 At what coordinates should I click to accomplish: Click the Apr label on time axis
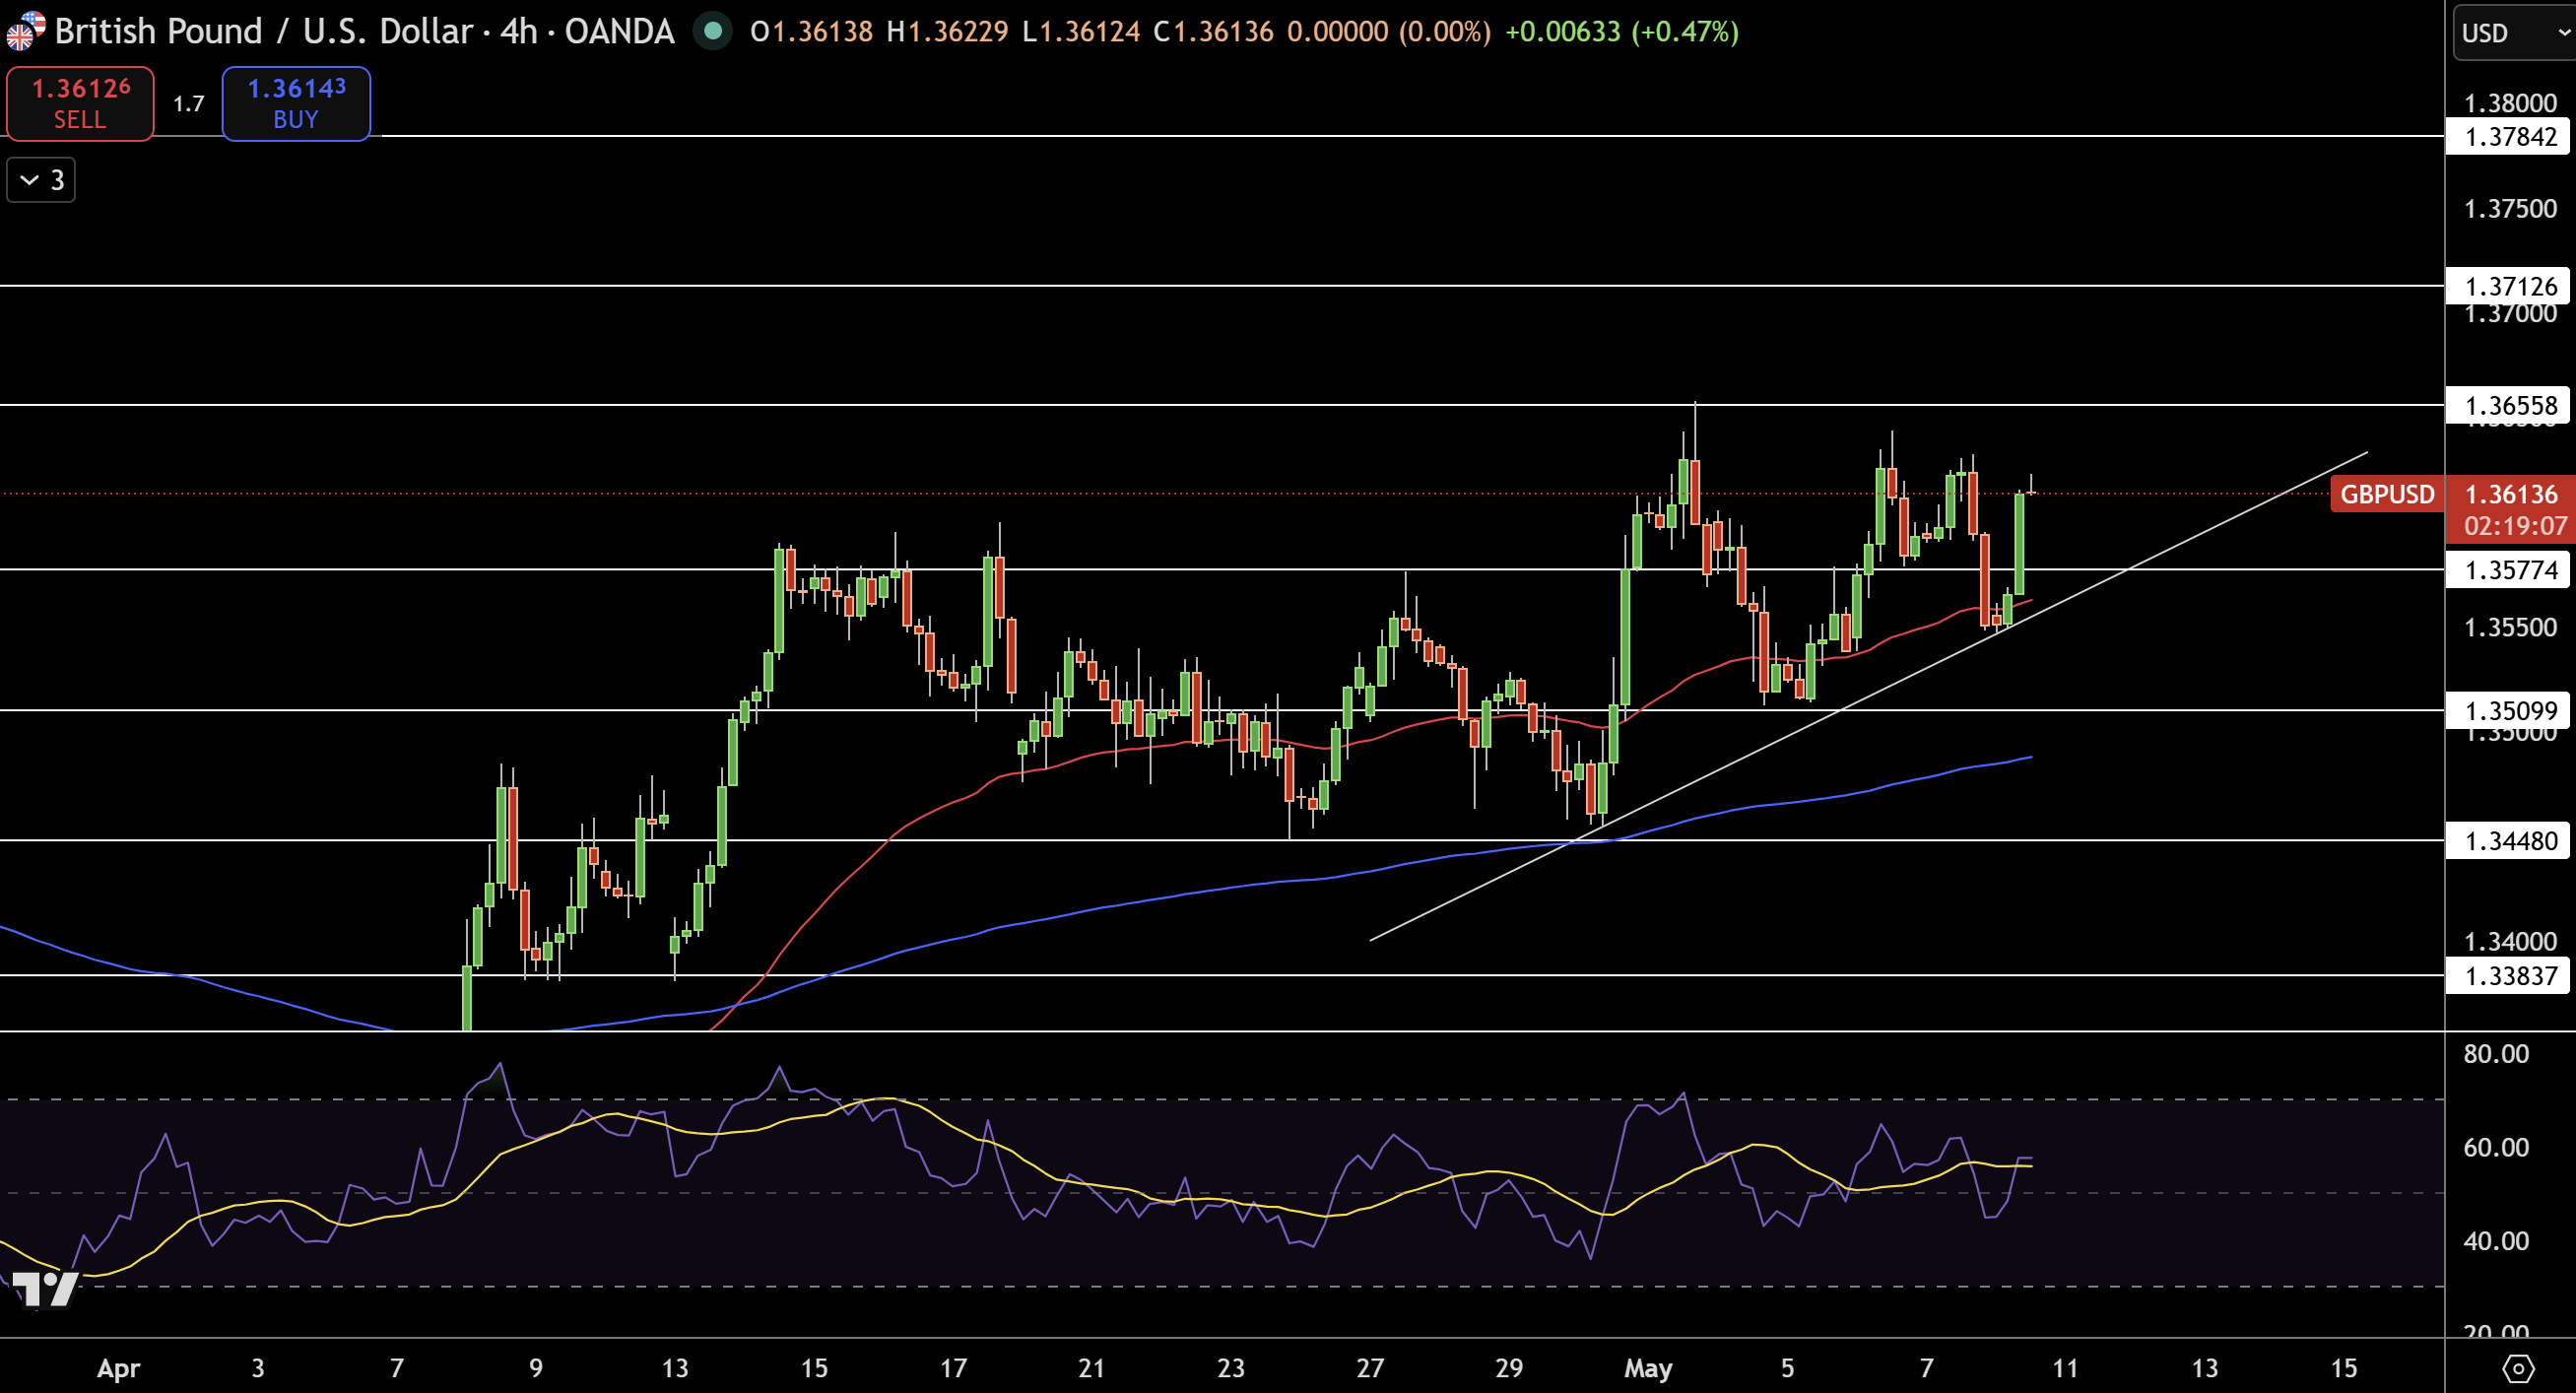point(118,1368)
